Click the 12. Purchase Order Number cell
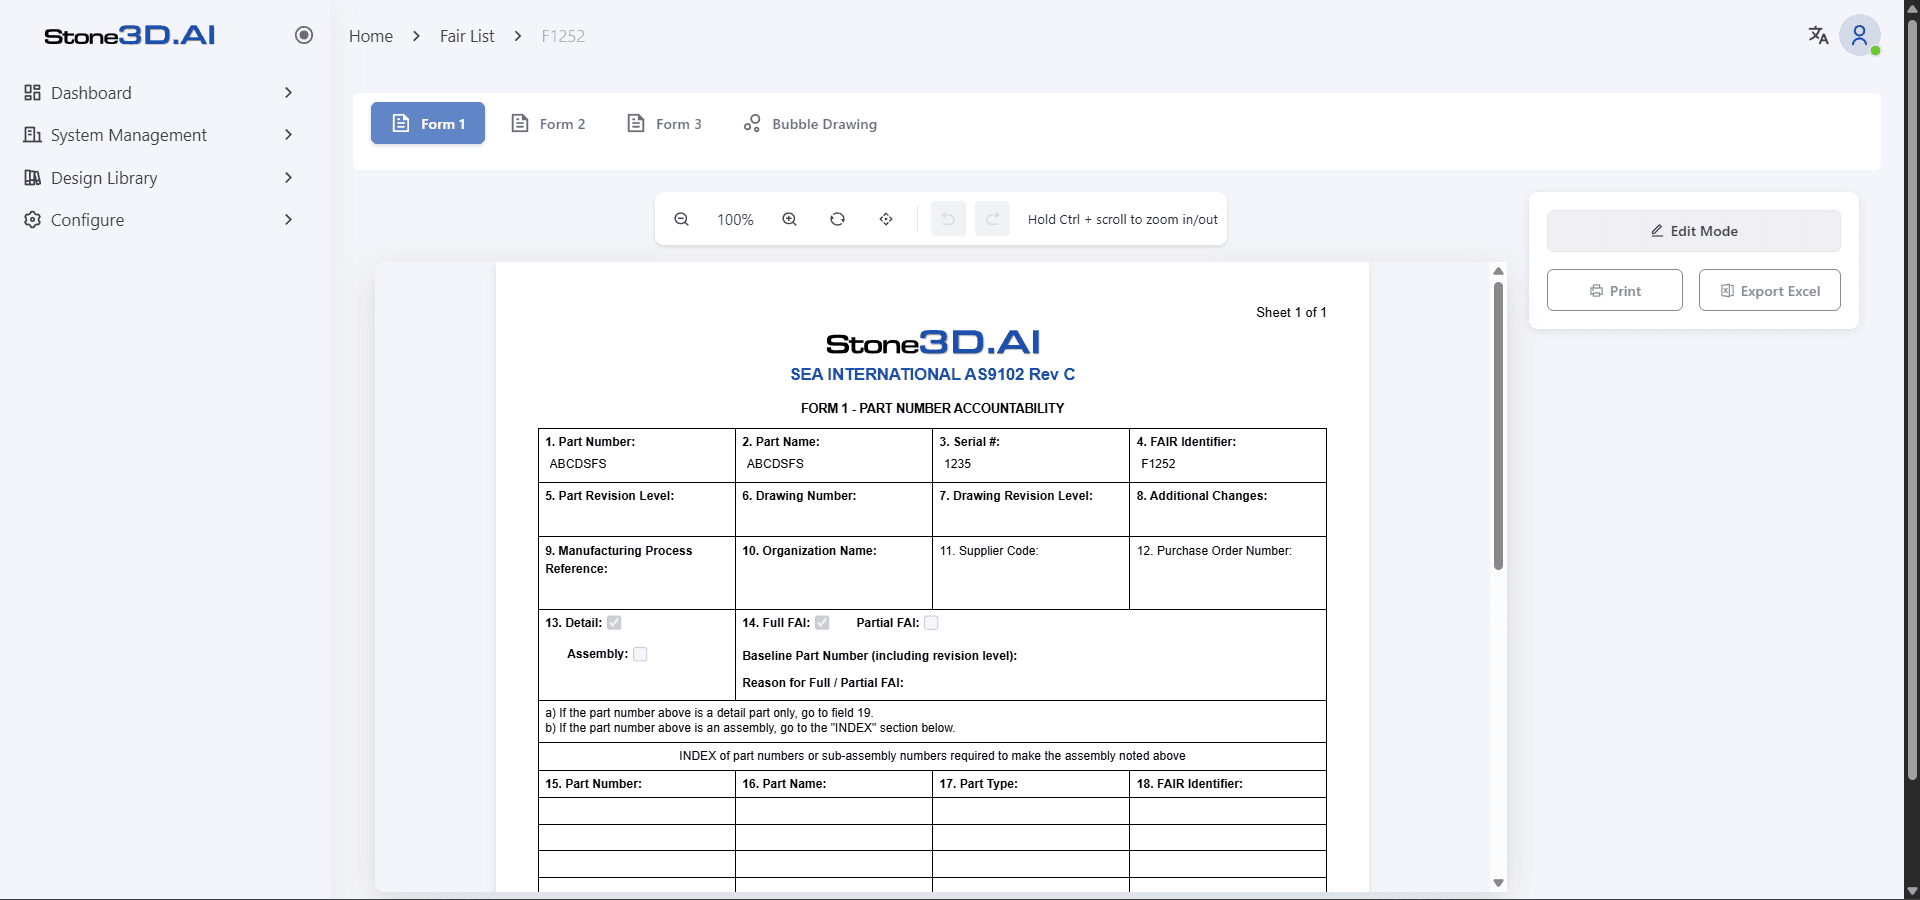Image resolution: width=1920 pixels, height=900 pixels. (1228, 573)
